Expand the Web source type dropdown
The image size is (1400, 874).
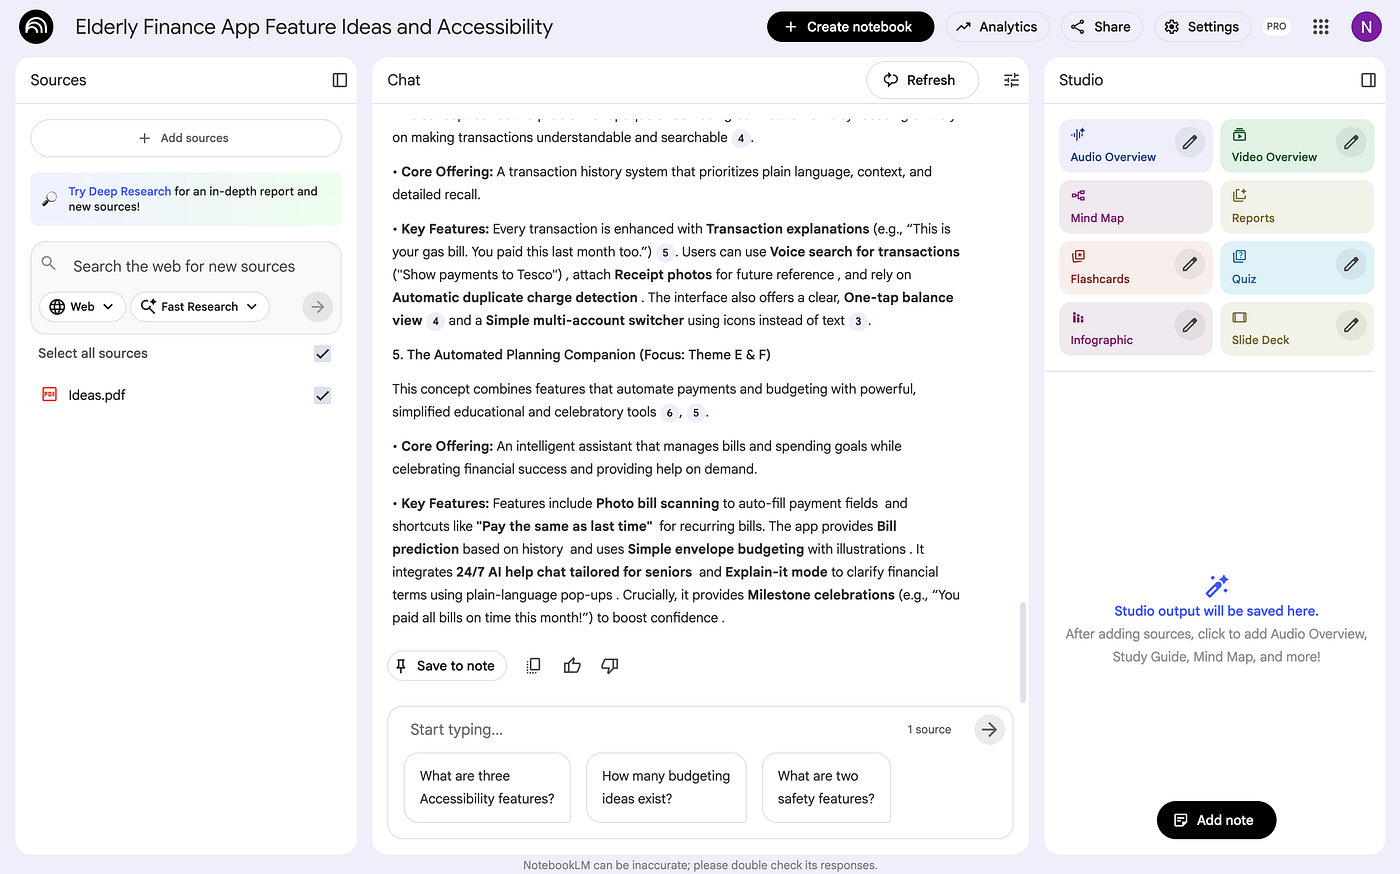tap(82, 307)
